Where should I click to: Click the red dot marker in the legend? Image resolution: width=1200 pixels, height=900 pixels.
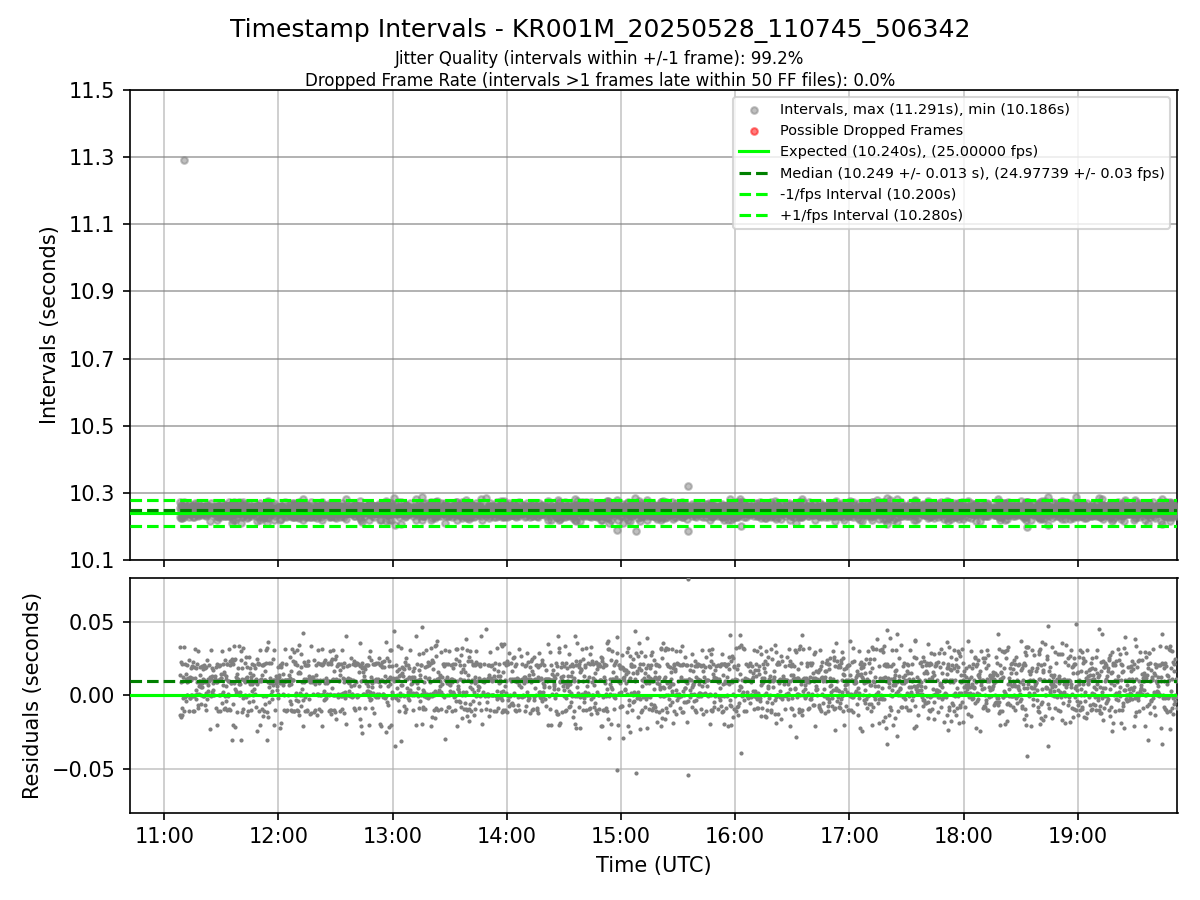click(755, 131)
